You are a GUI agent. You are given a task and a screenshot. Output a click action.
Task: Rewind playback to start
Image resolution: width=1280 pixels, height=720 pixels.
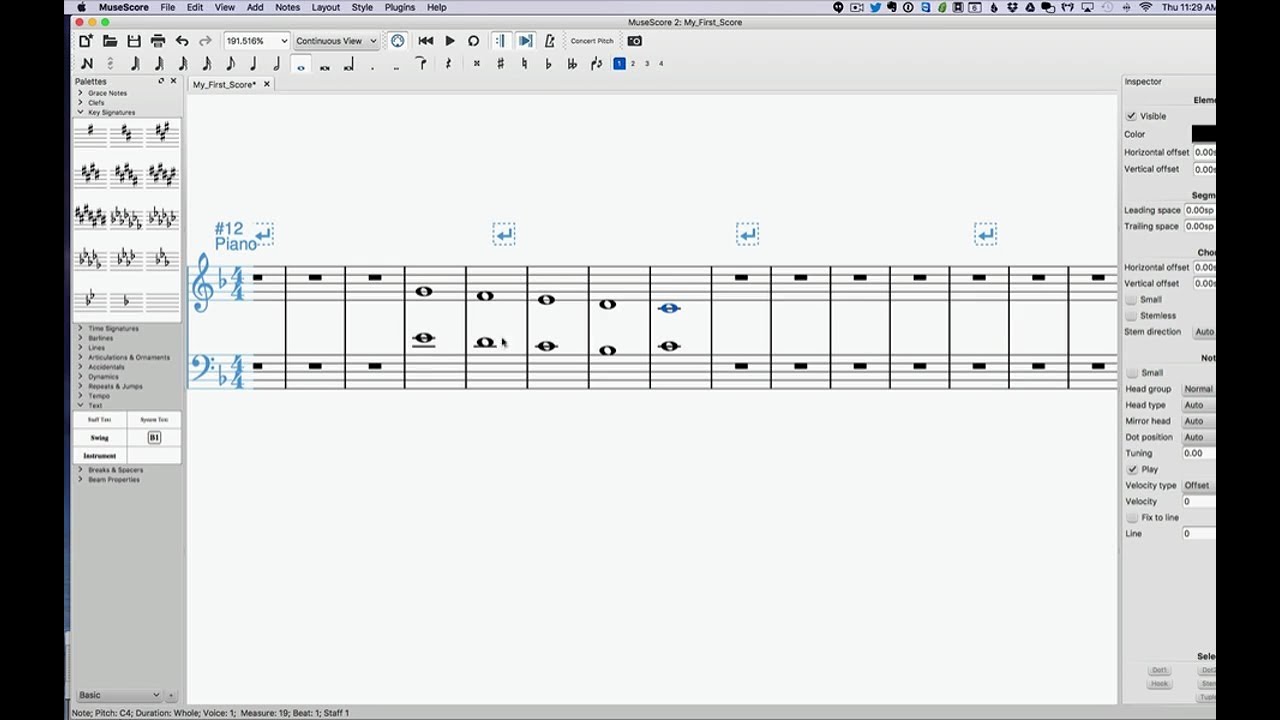[426, 41]
